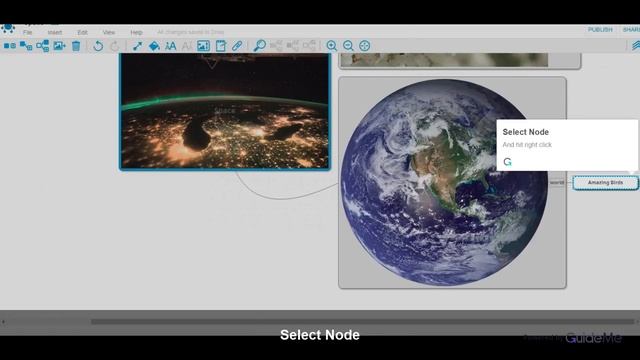
Task: Open search with magnifier icon
Action: [x=260, y=46]
